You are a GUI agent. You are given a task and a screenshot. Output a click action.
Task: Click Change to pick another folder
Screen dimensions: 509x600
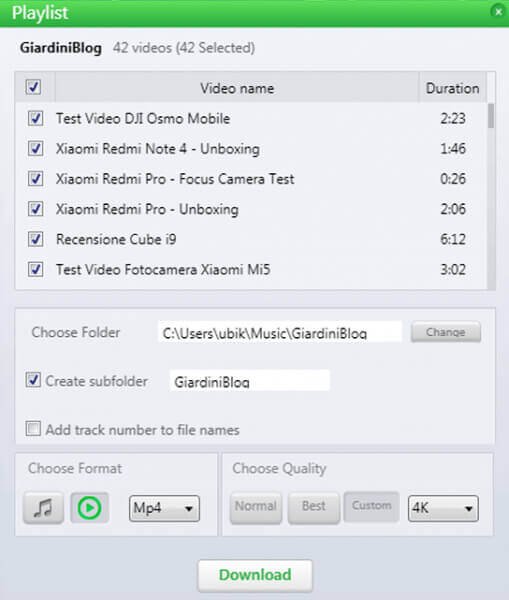point(446,332)
